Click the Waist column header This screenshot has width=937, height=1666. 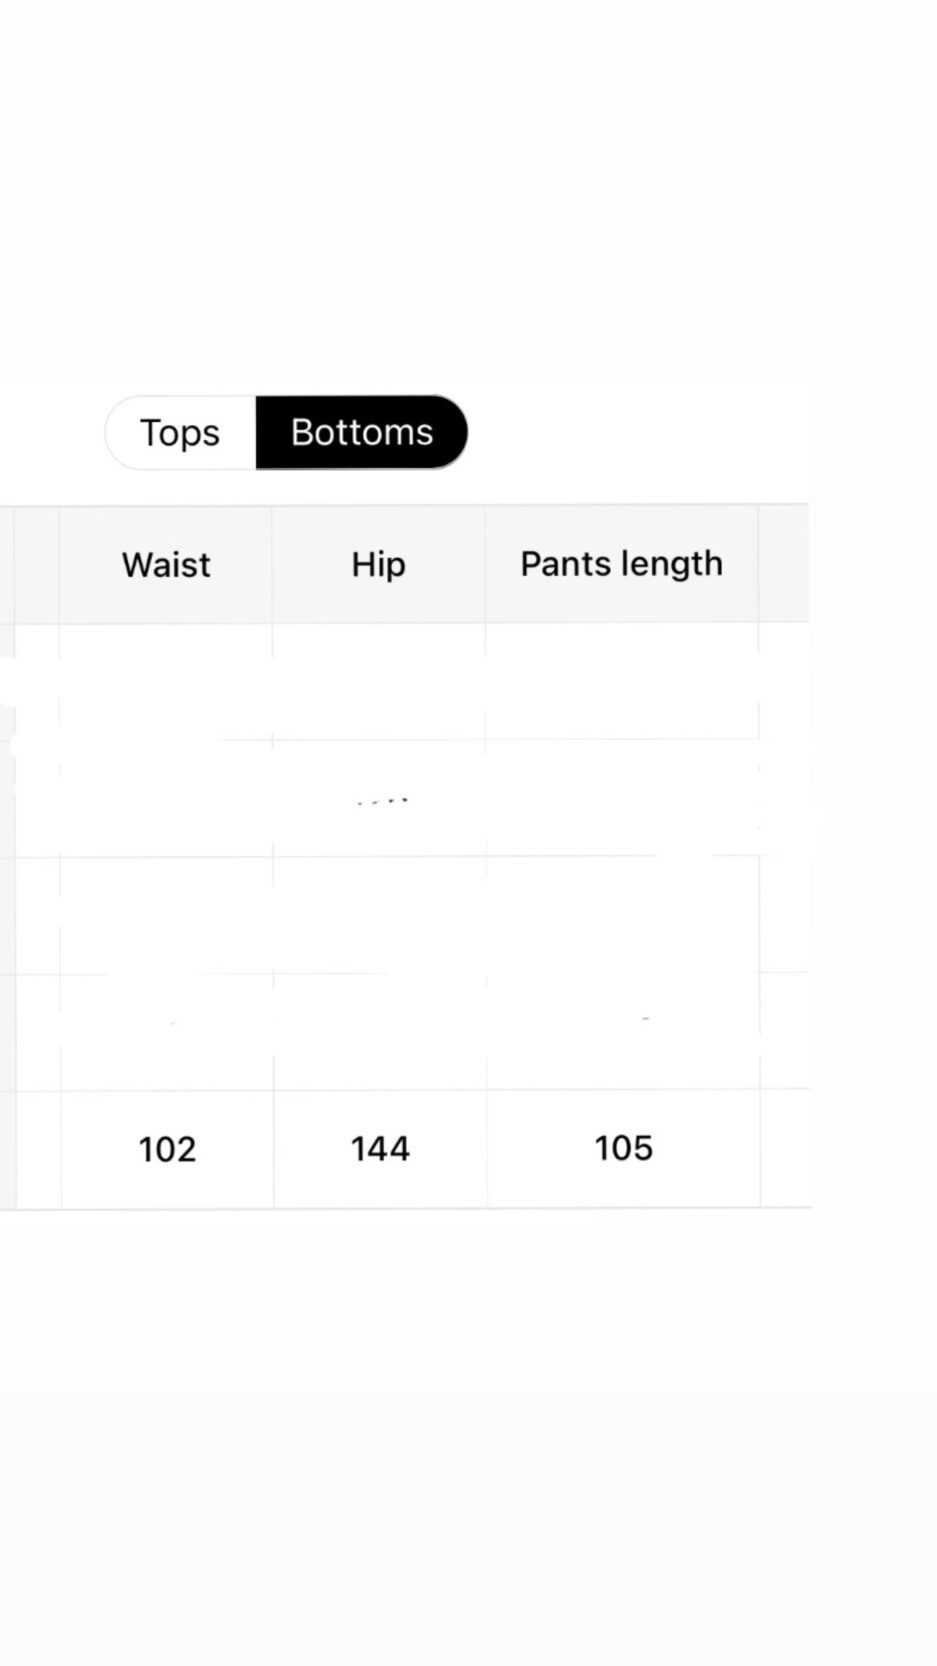pos(166,565)
